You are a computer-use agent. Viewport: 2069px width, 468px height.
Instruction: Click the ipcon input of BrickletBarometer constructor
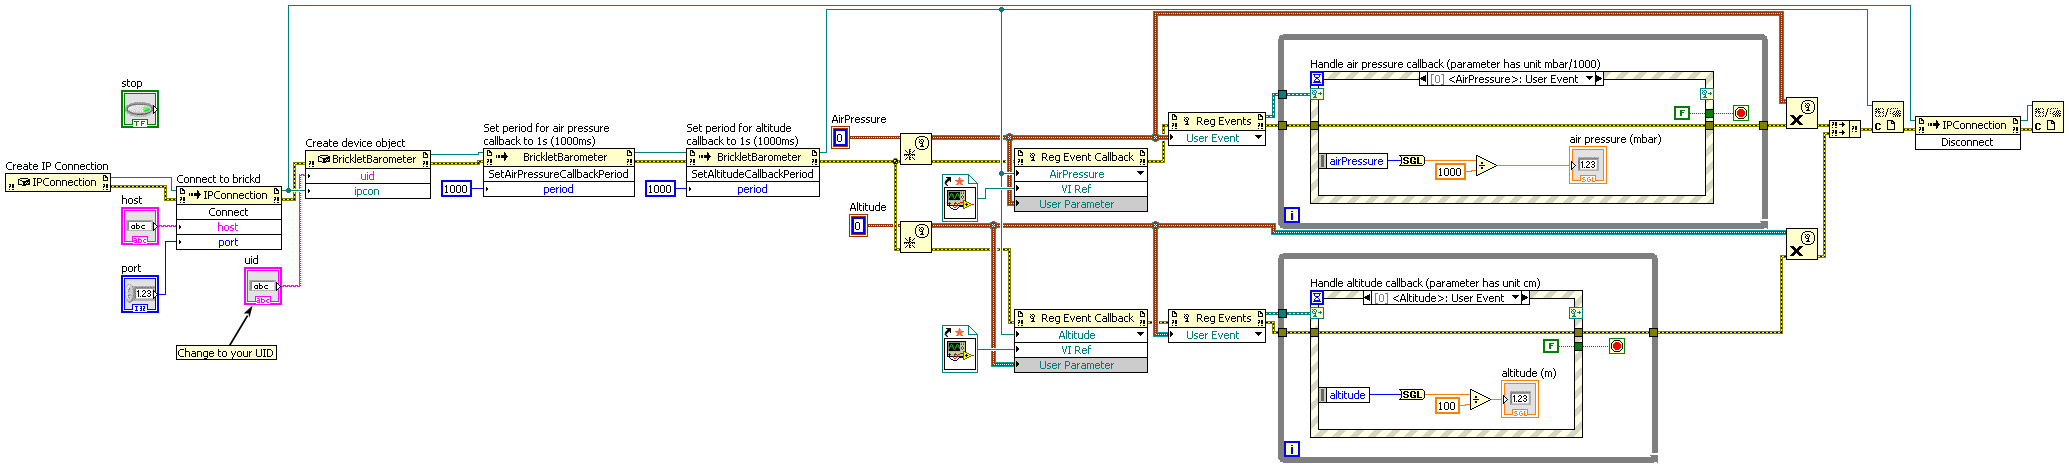(x=367, y=191)
